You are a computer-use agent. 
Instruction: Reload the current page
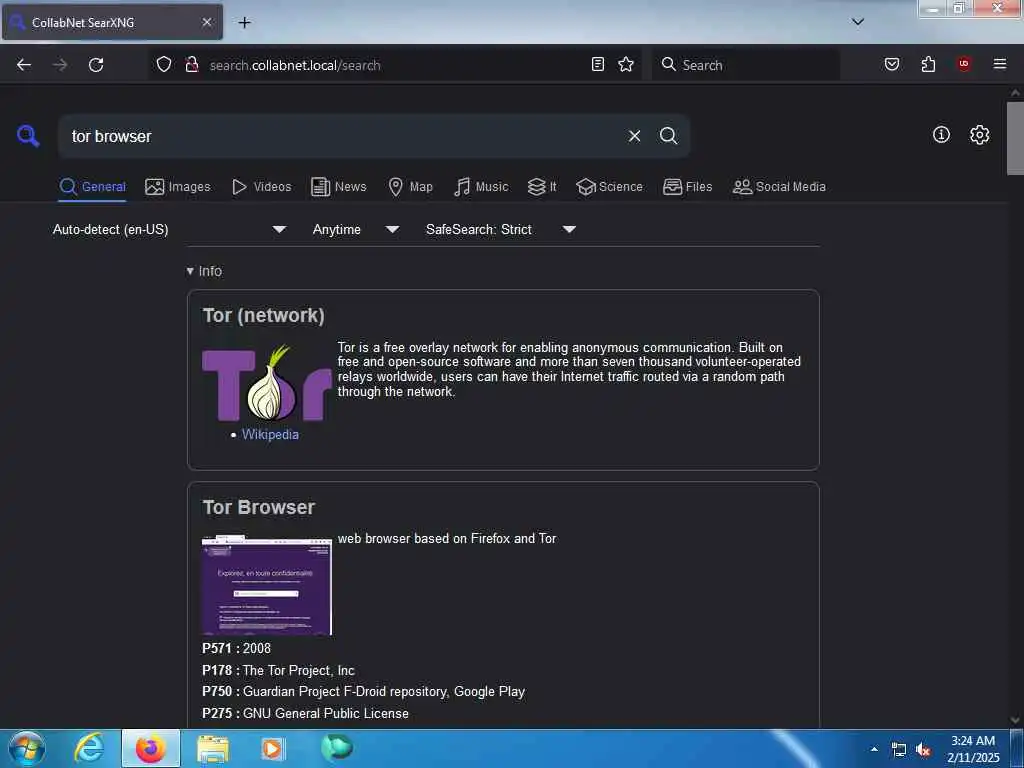(96, 65)
